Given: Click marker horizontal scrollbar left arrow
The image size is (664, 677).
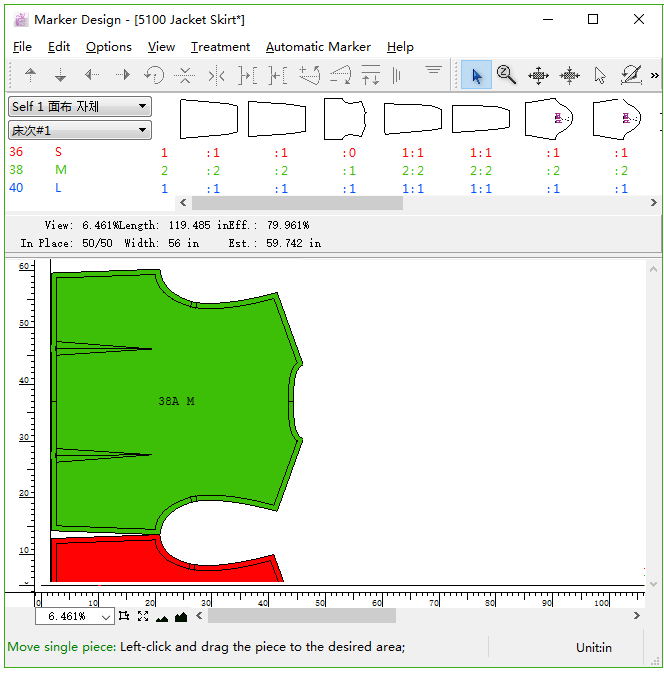Looking at the screenshot, I should pos(199,616).
